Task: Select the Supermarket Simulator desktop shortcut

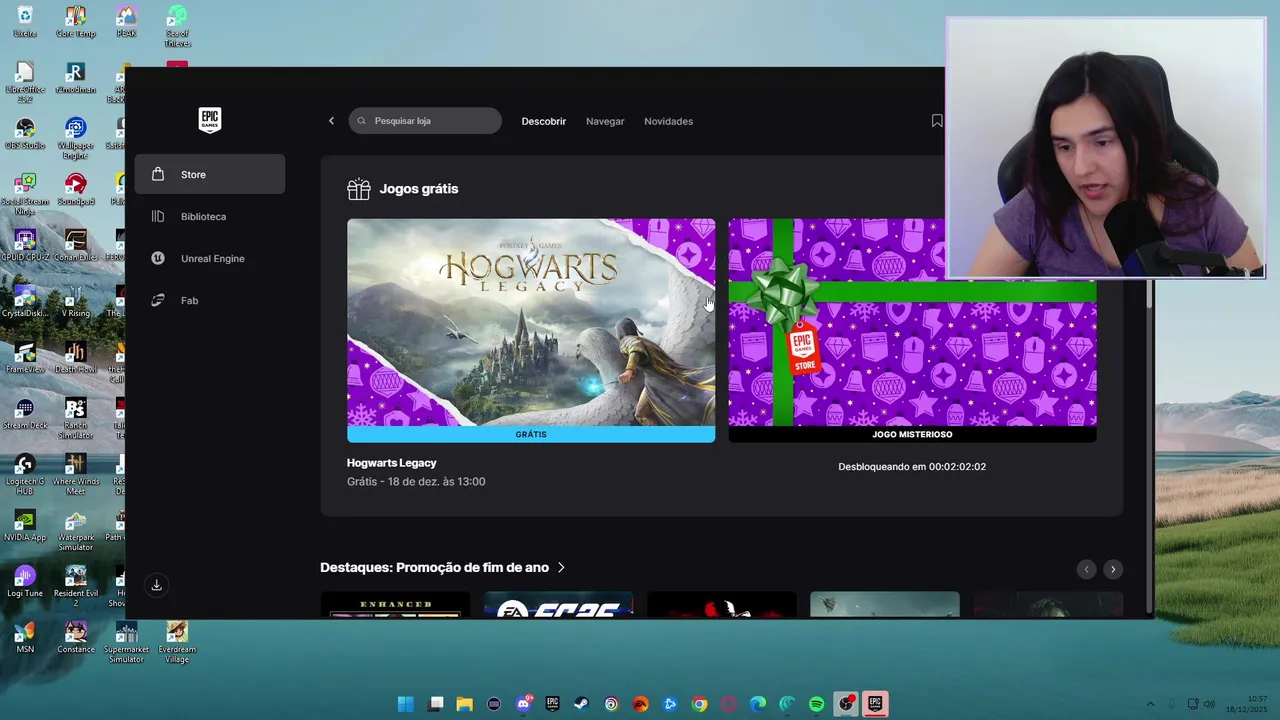Action: 126,643
